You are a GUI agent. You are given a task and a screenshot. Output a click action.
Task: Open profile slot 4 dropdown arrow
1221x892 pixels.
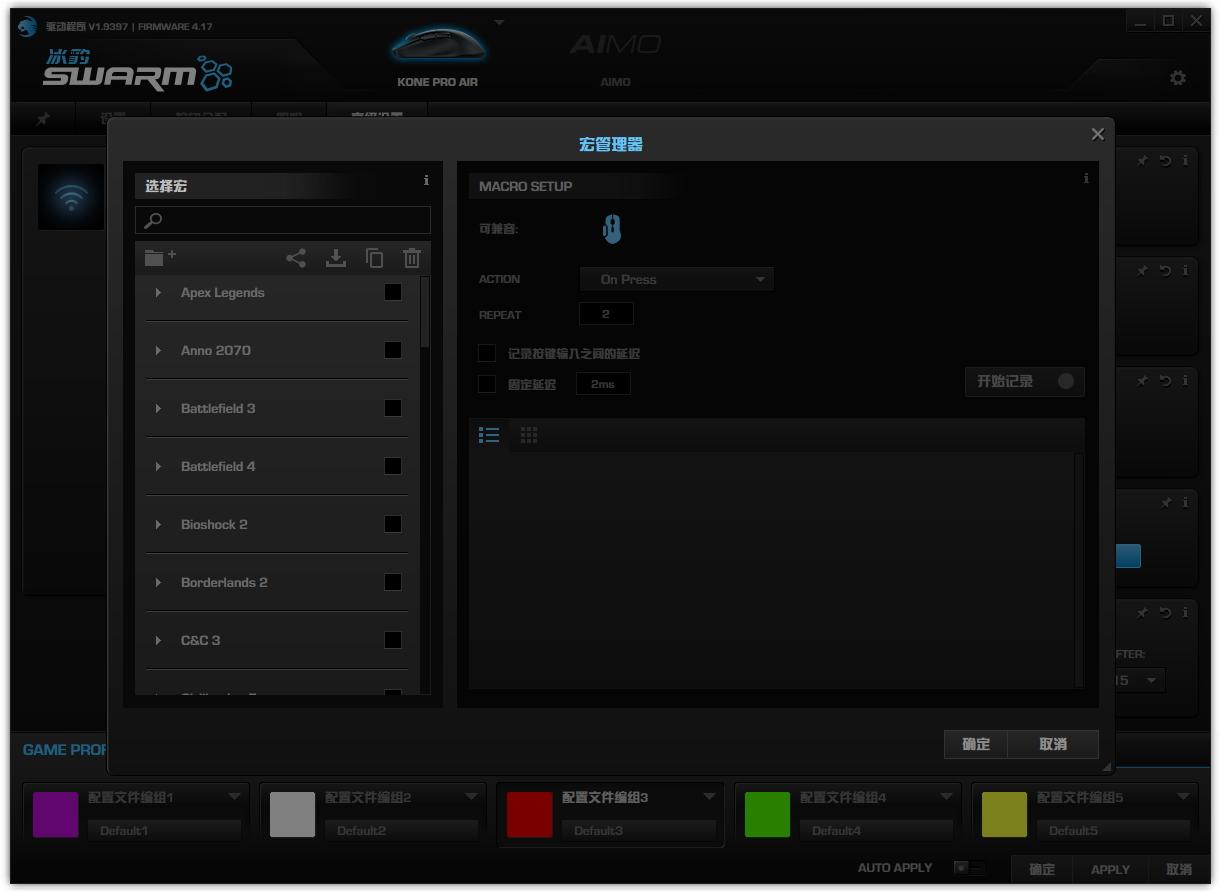pos(946,797)
